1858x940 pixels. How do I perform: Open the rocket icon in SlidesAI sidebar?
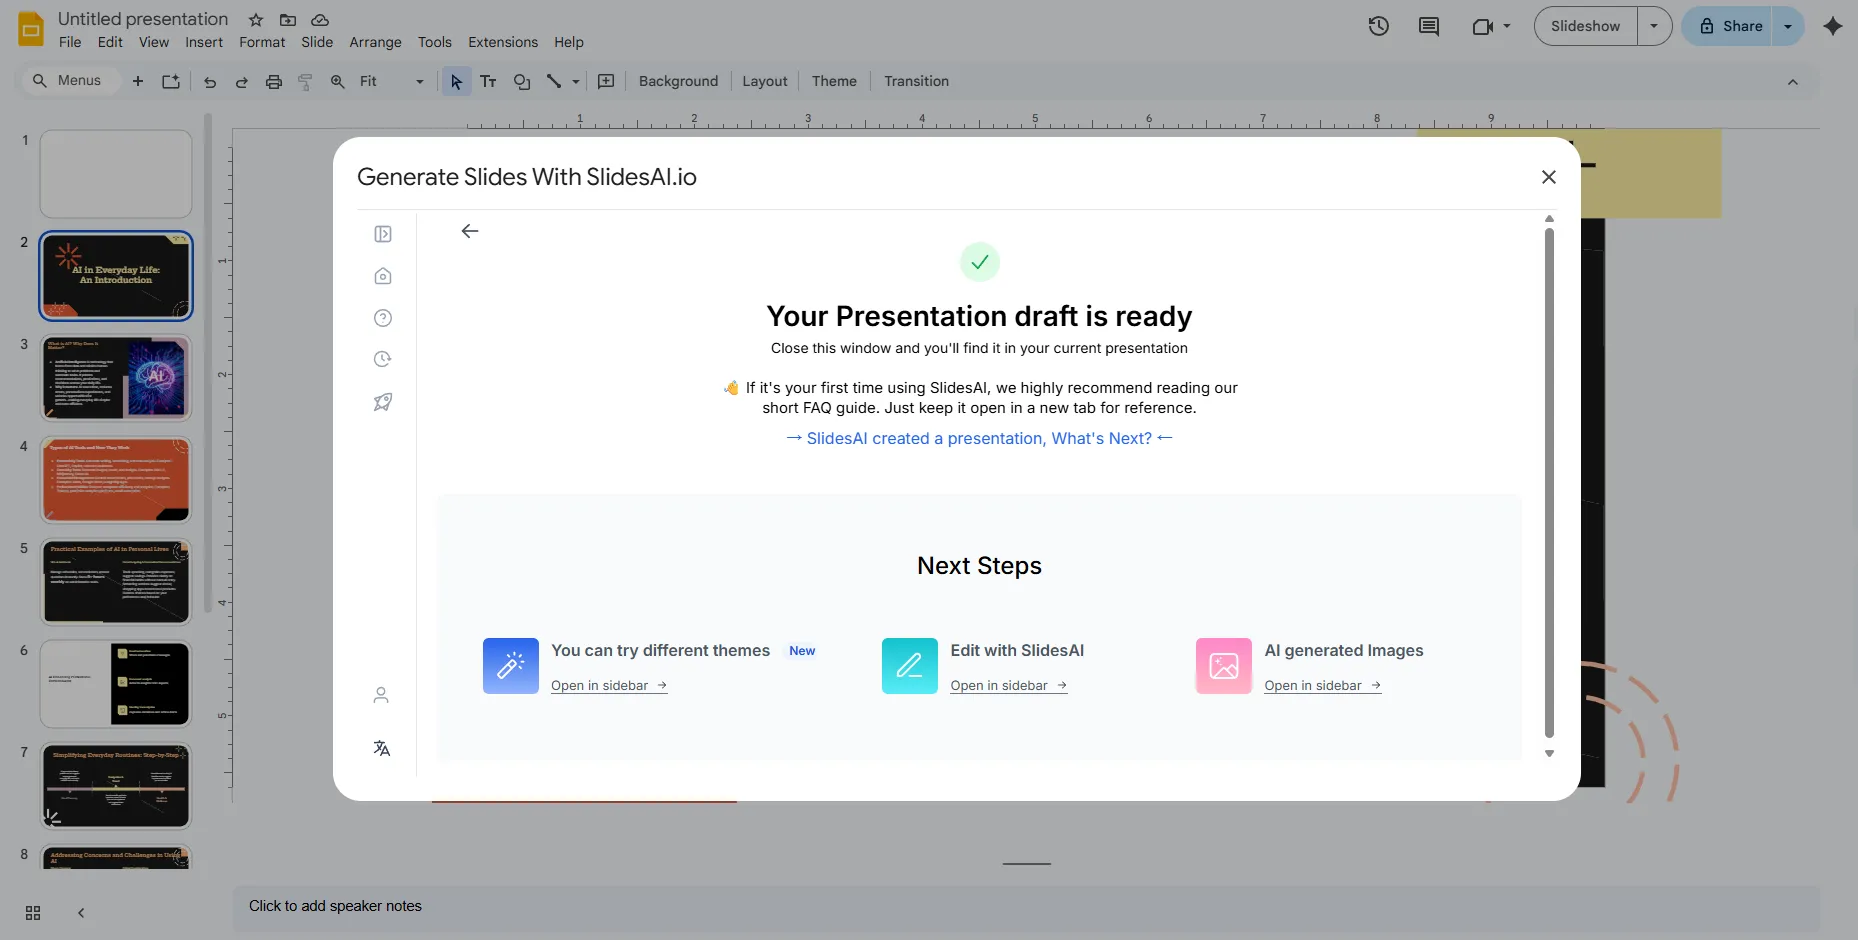click(382, 402)
